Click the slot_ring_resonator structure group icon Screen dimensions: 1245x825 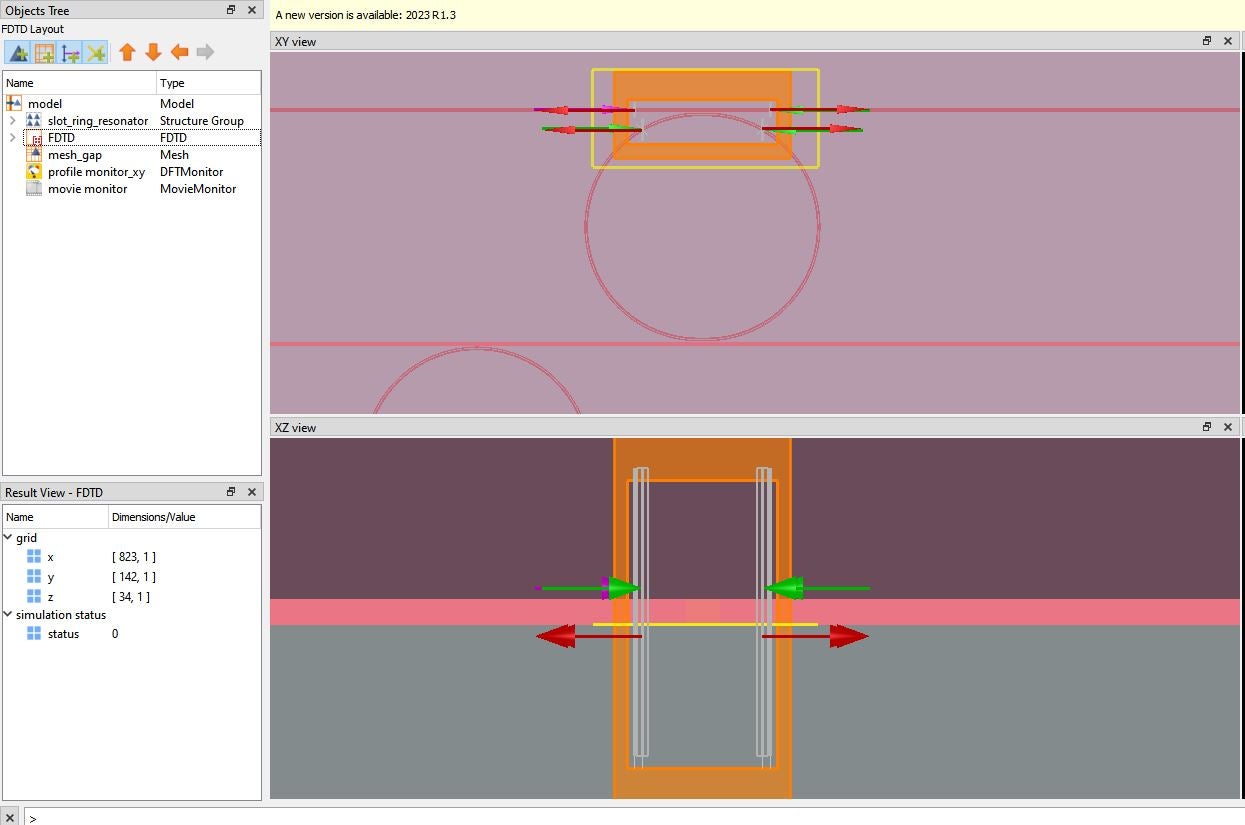pos(34,120)
